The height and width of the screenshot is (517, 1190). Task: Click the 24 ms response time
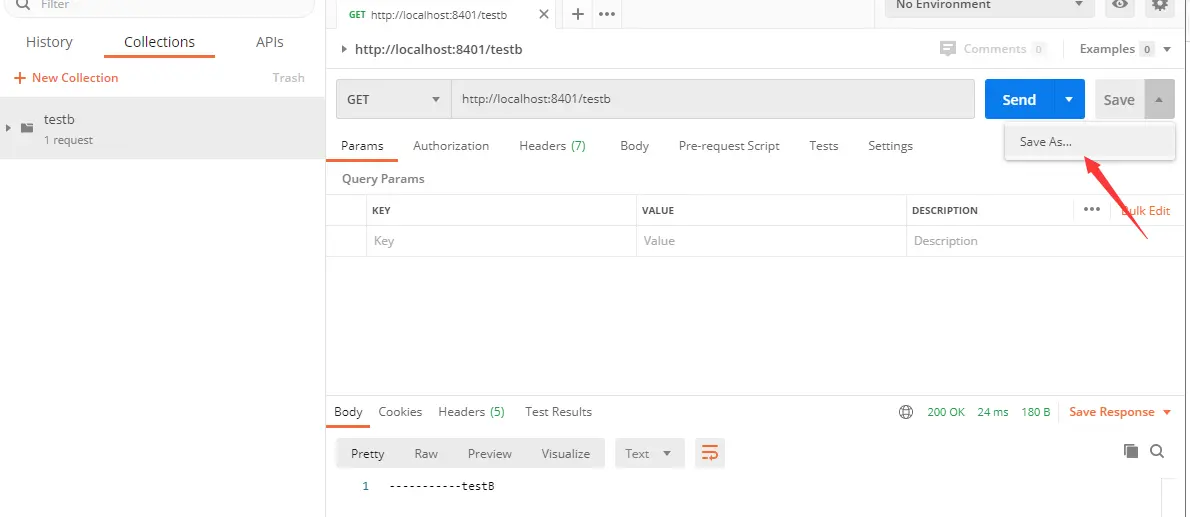993,411
